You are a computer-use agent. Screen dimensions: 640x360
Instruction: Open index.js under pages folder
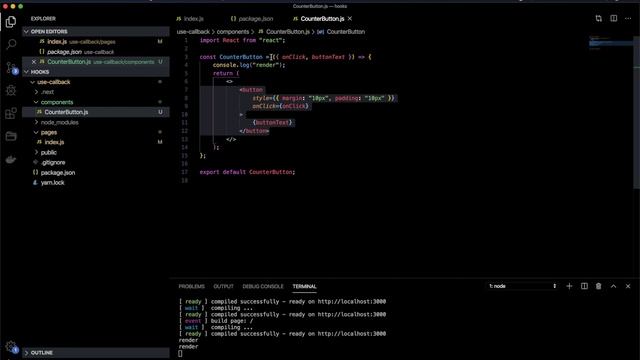click(x=96, y=142)
